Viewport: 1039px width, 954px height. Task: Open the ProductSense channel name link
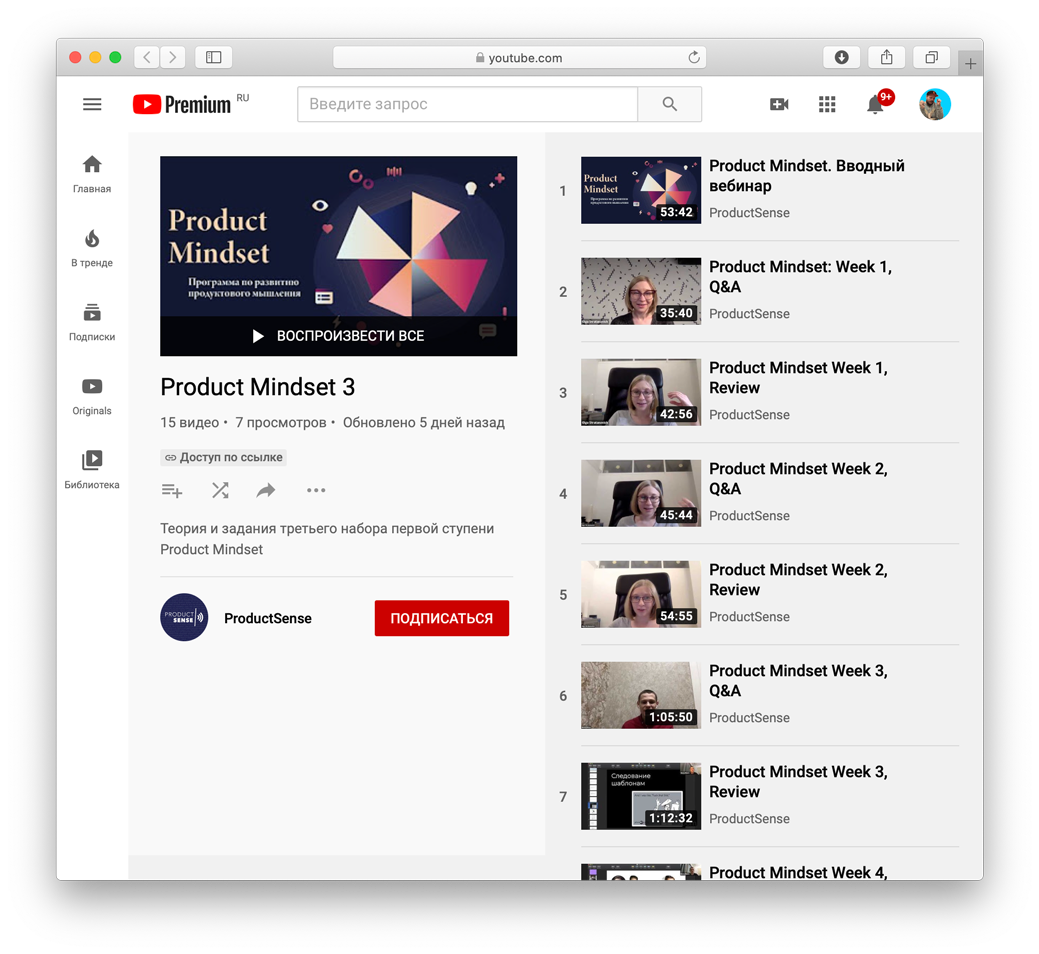[268, 618]
